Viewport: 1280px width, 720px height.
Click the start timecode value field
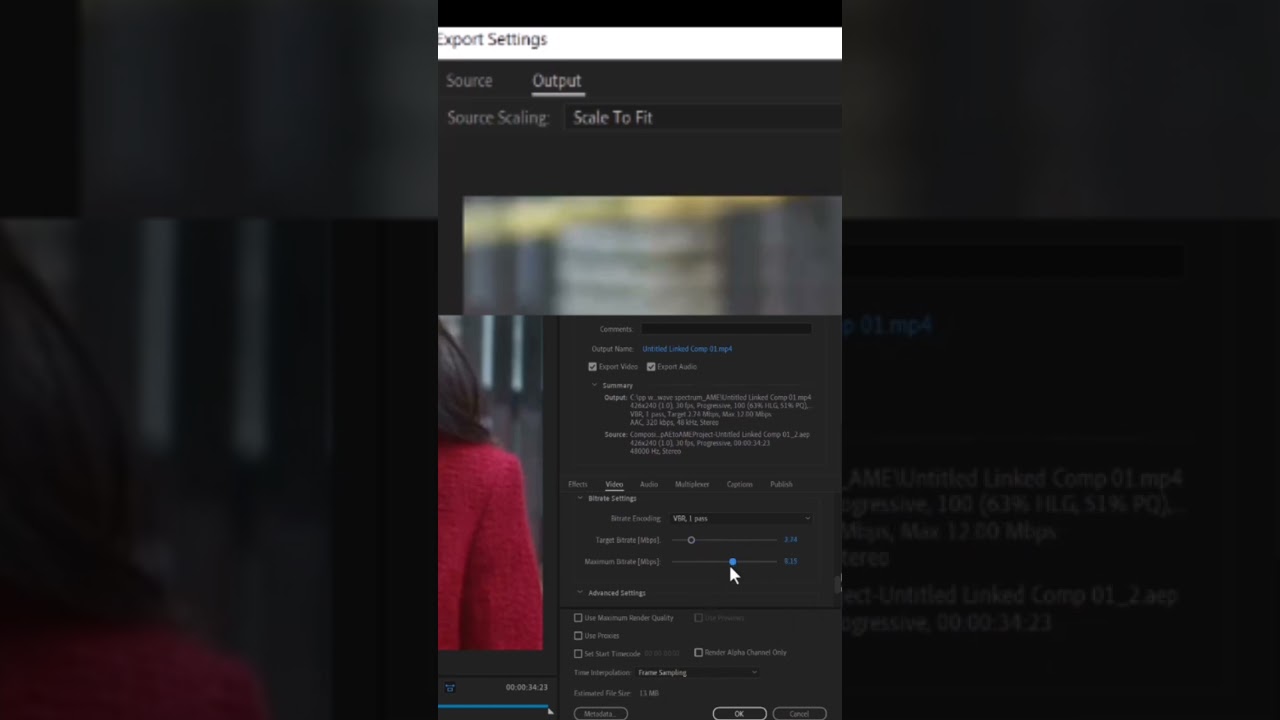tap(662, 654)
